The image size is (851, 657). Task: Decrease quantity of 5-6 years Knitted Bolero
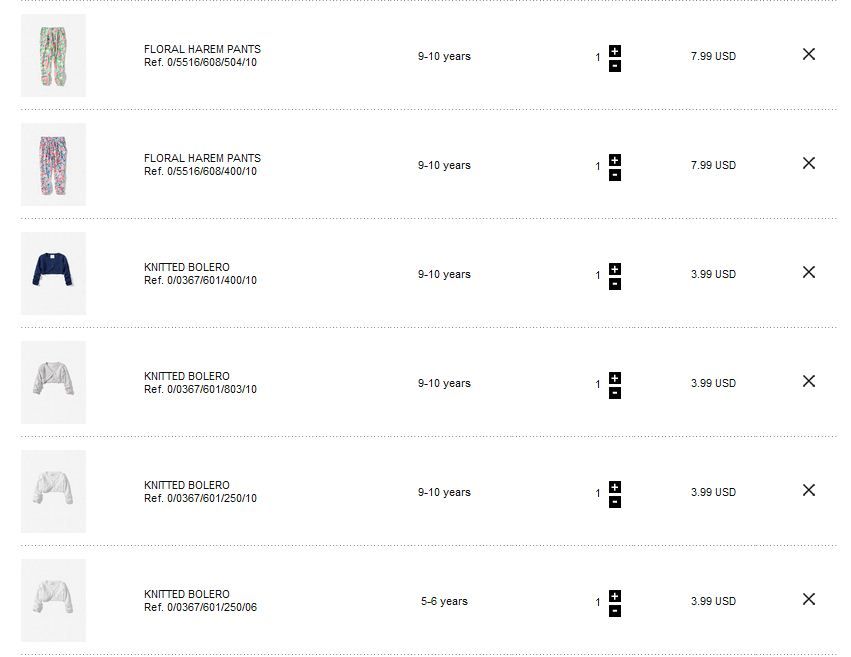coord(615,611)
